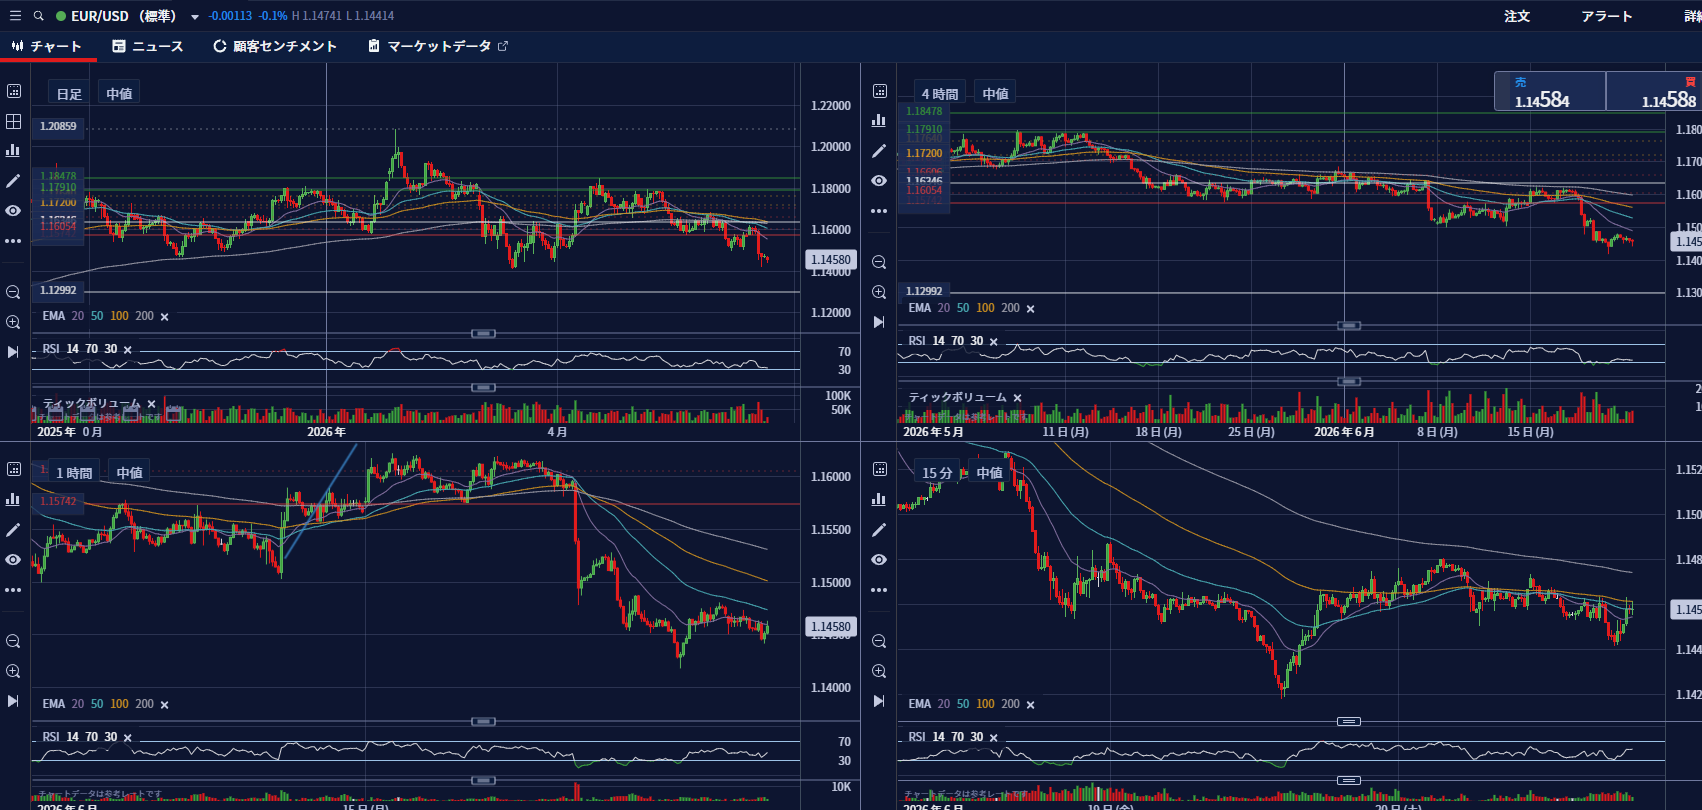Toggle eye visibility icon in 4時間 chart
This screenshot has height=810, width=1702.
pos(879,181)
